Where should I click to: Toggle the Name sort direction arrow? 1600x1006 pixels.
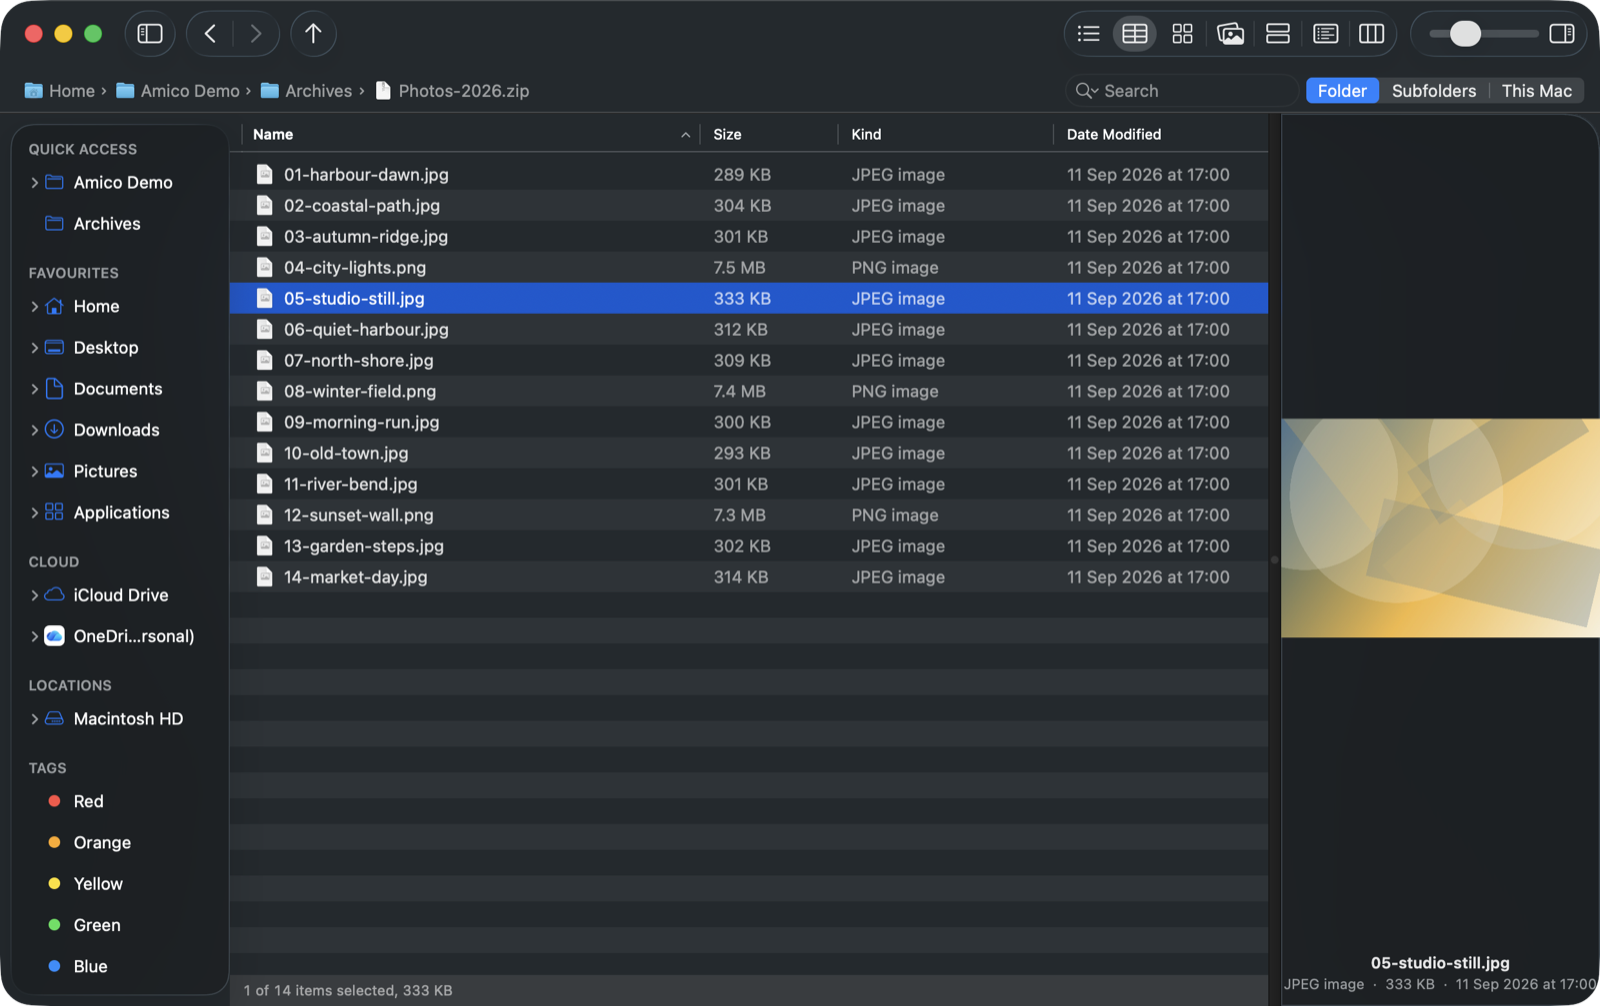tap(685, 135)
